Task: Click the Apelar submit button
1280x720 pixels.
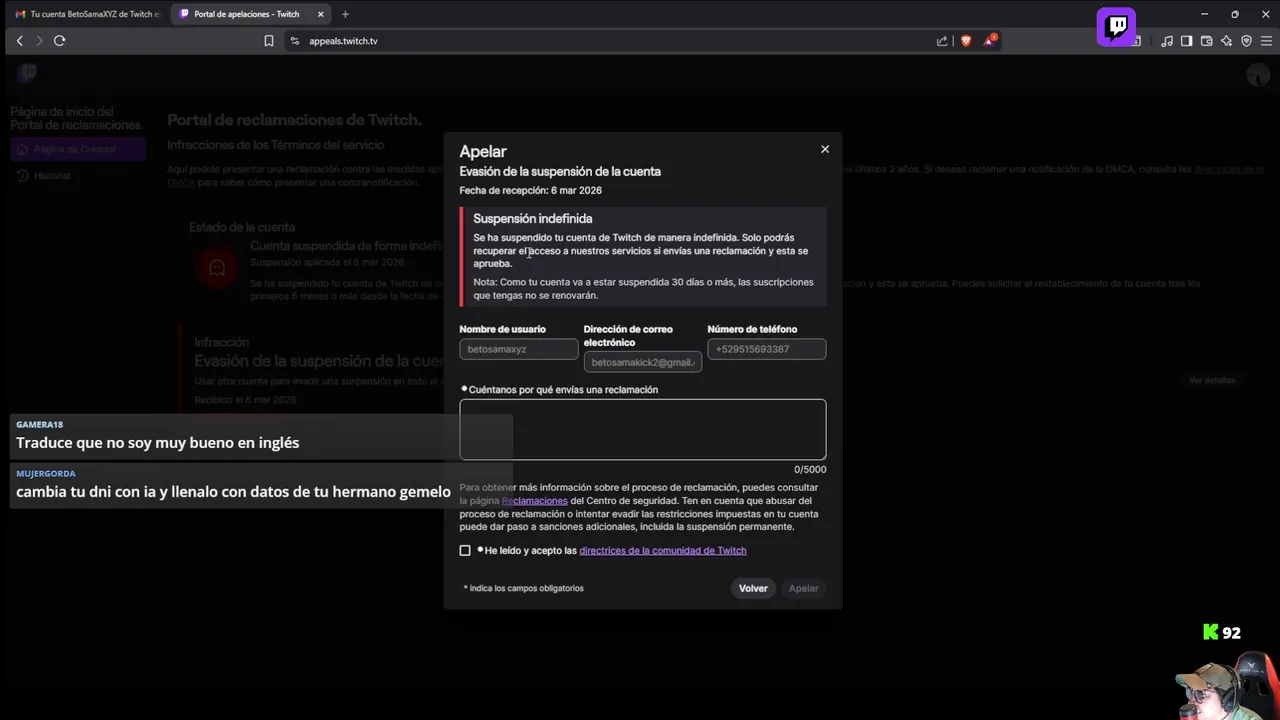Action: [x=803, y=588]
